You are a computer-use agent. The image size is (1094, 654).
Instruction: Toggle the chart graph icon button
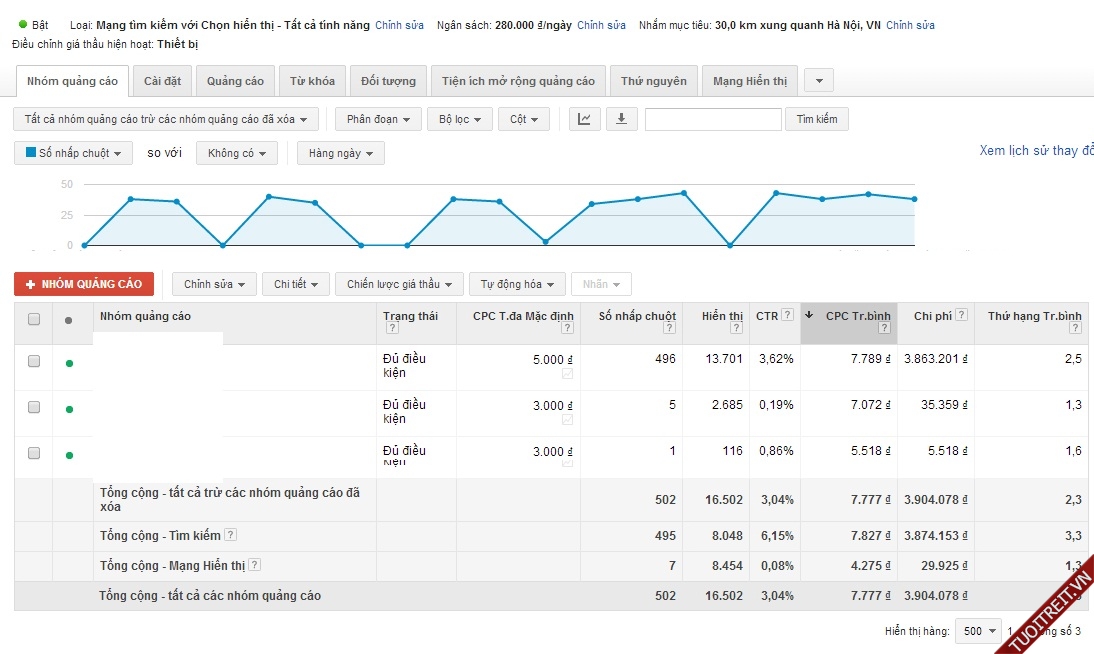click(585, 120)
